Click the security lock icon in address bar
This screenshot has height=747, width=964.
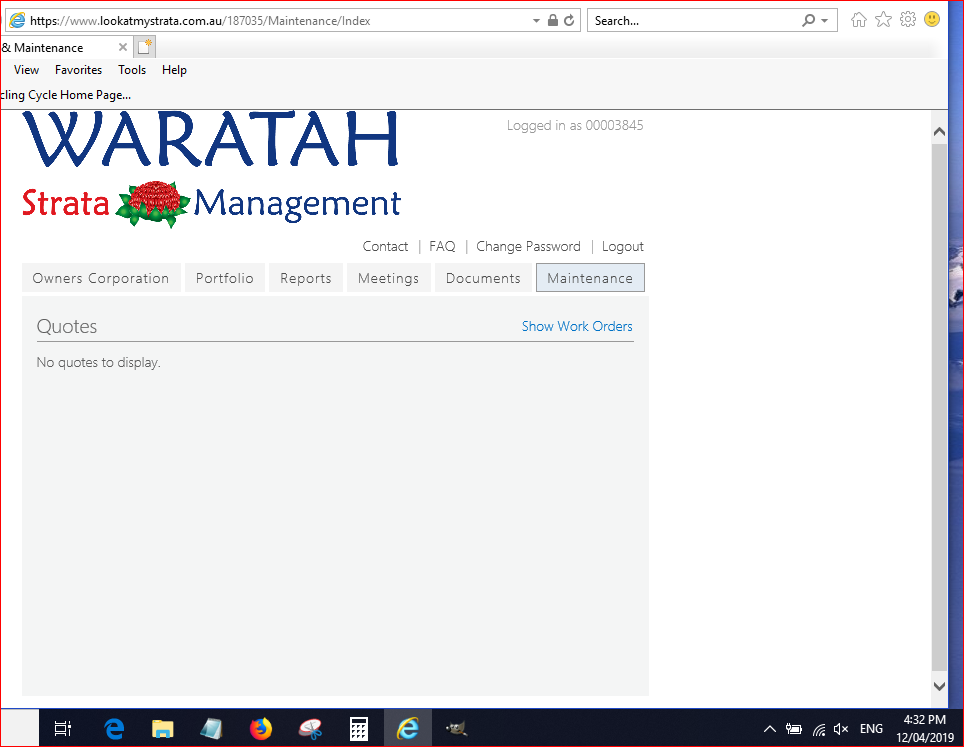pos(553,20)
